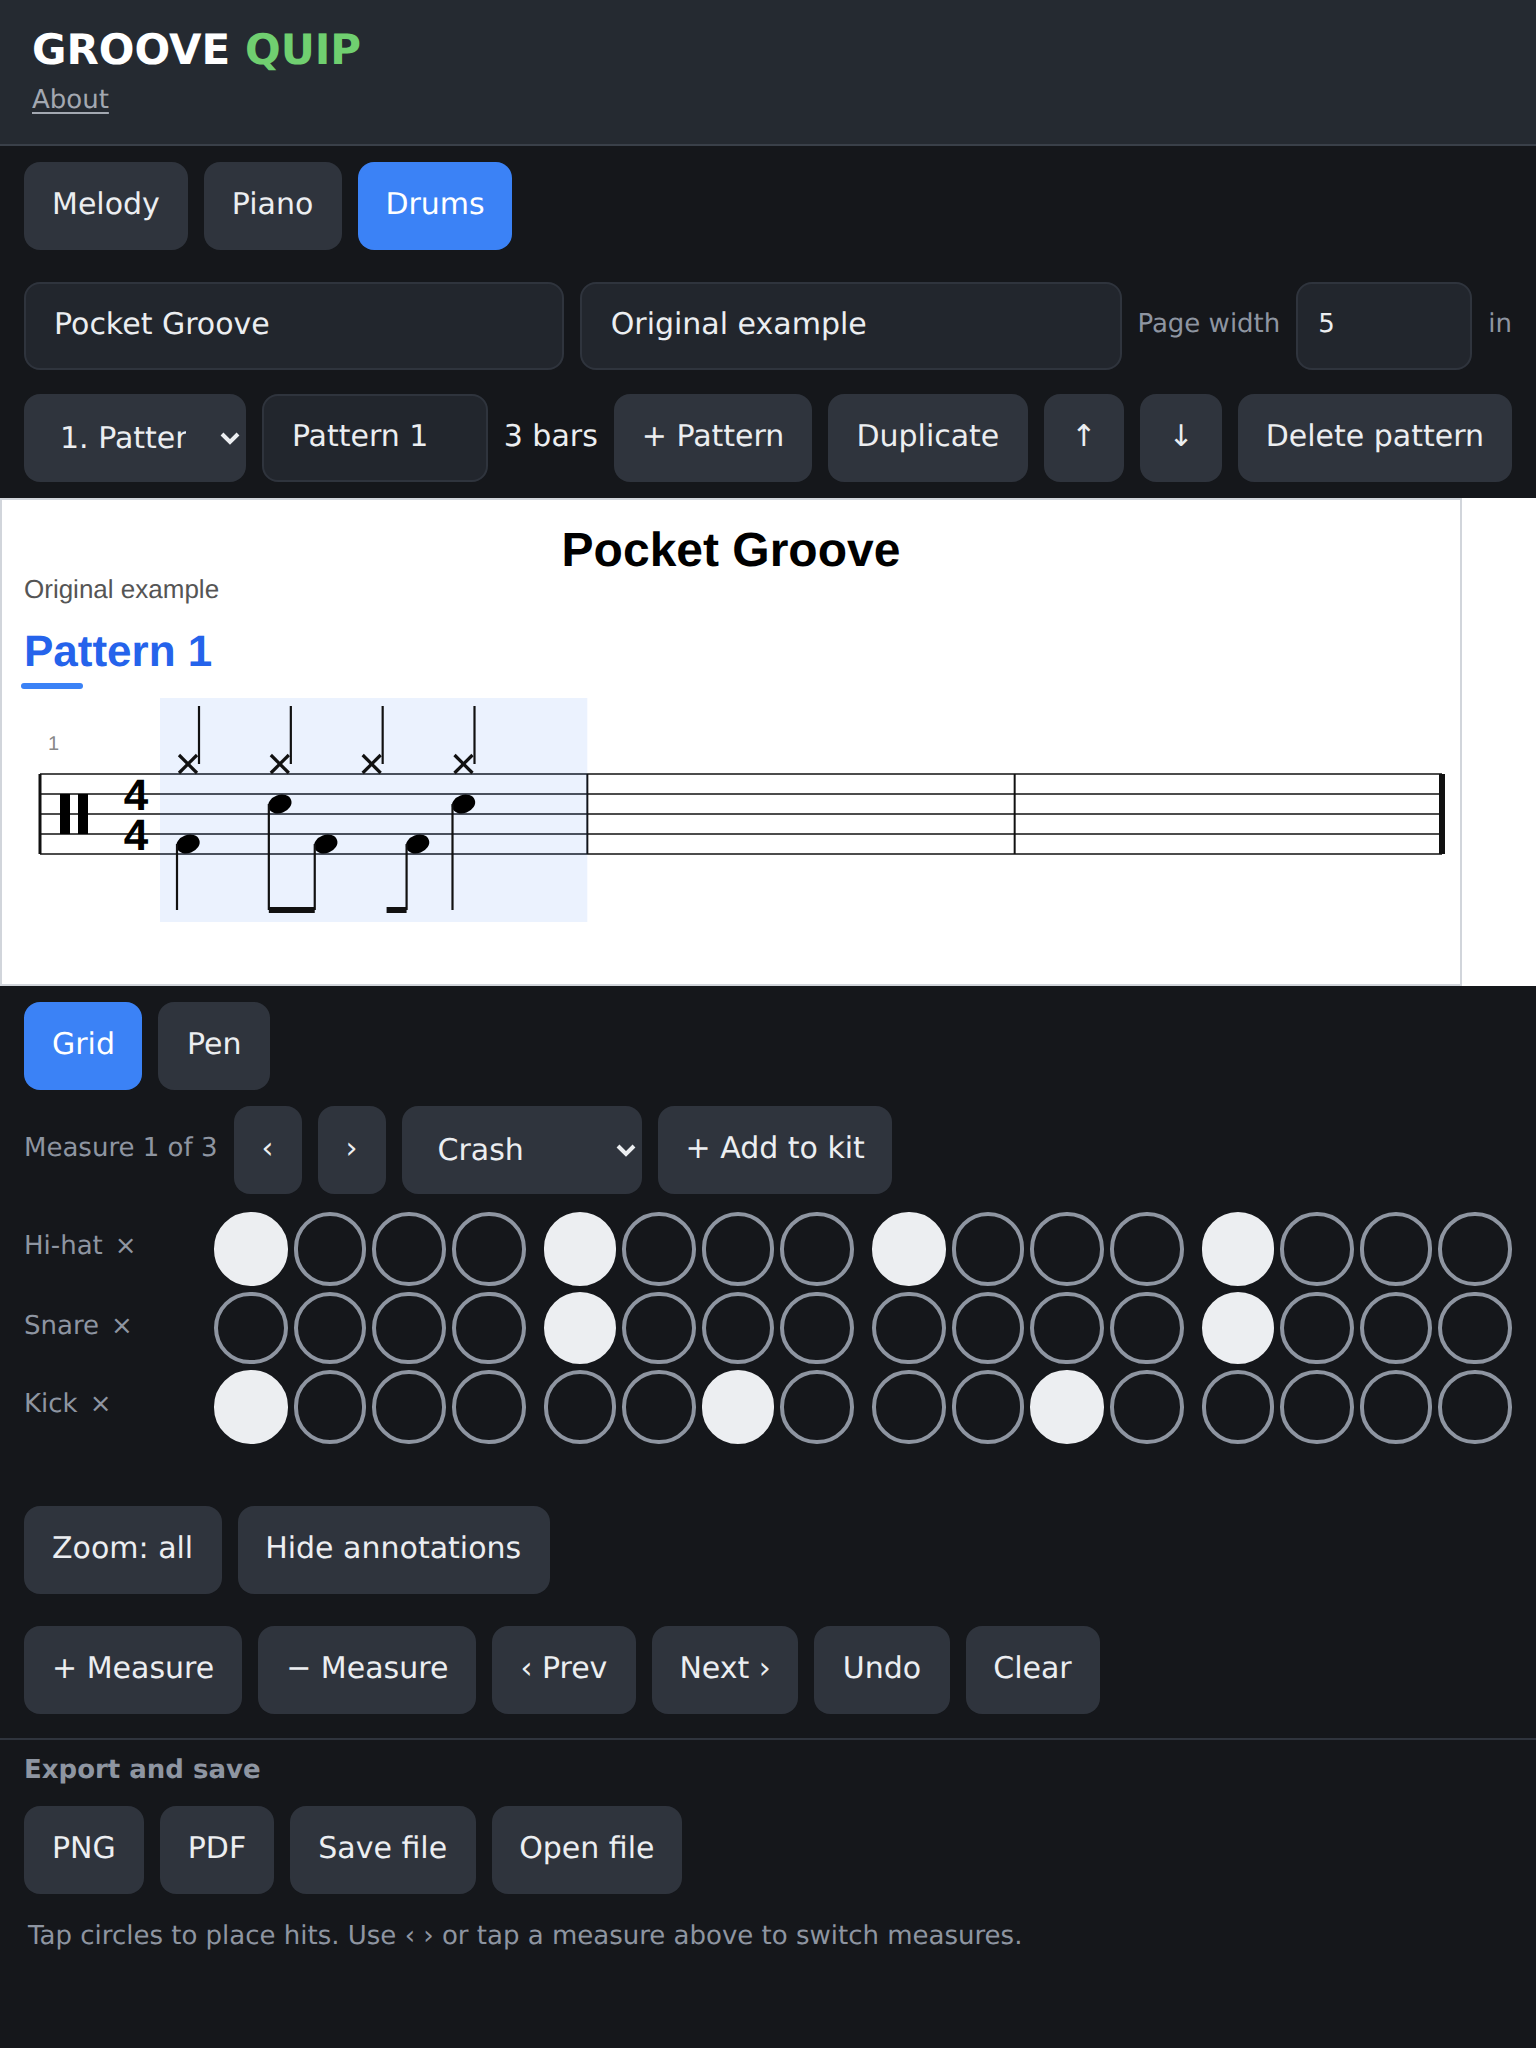Open the Crash instrument dropdown
The image size is (1536, 2048).
click(x=521, y=1149)
